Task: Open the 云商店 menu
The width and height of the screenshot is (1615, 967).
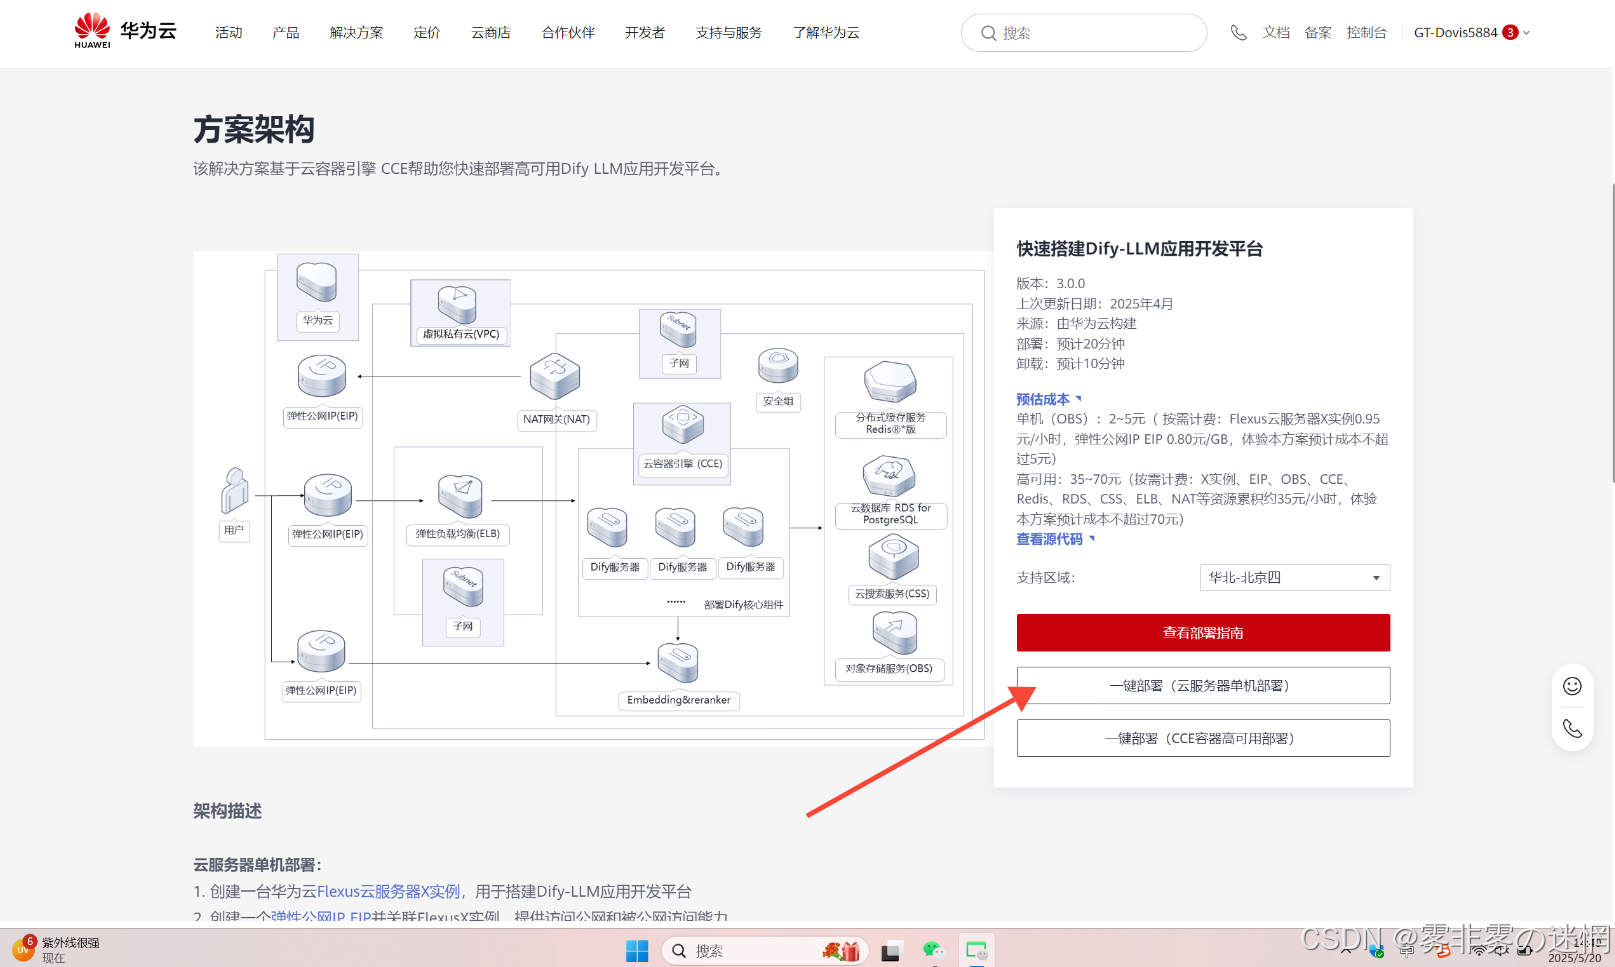Action: [x=491, y=32]
